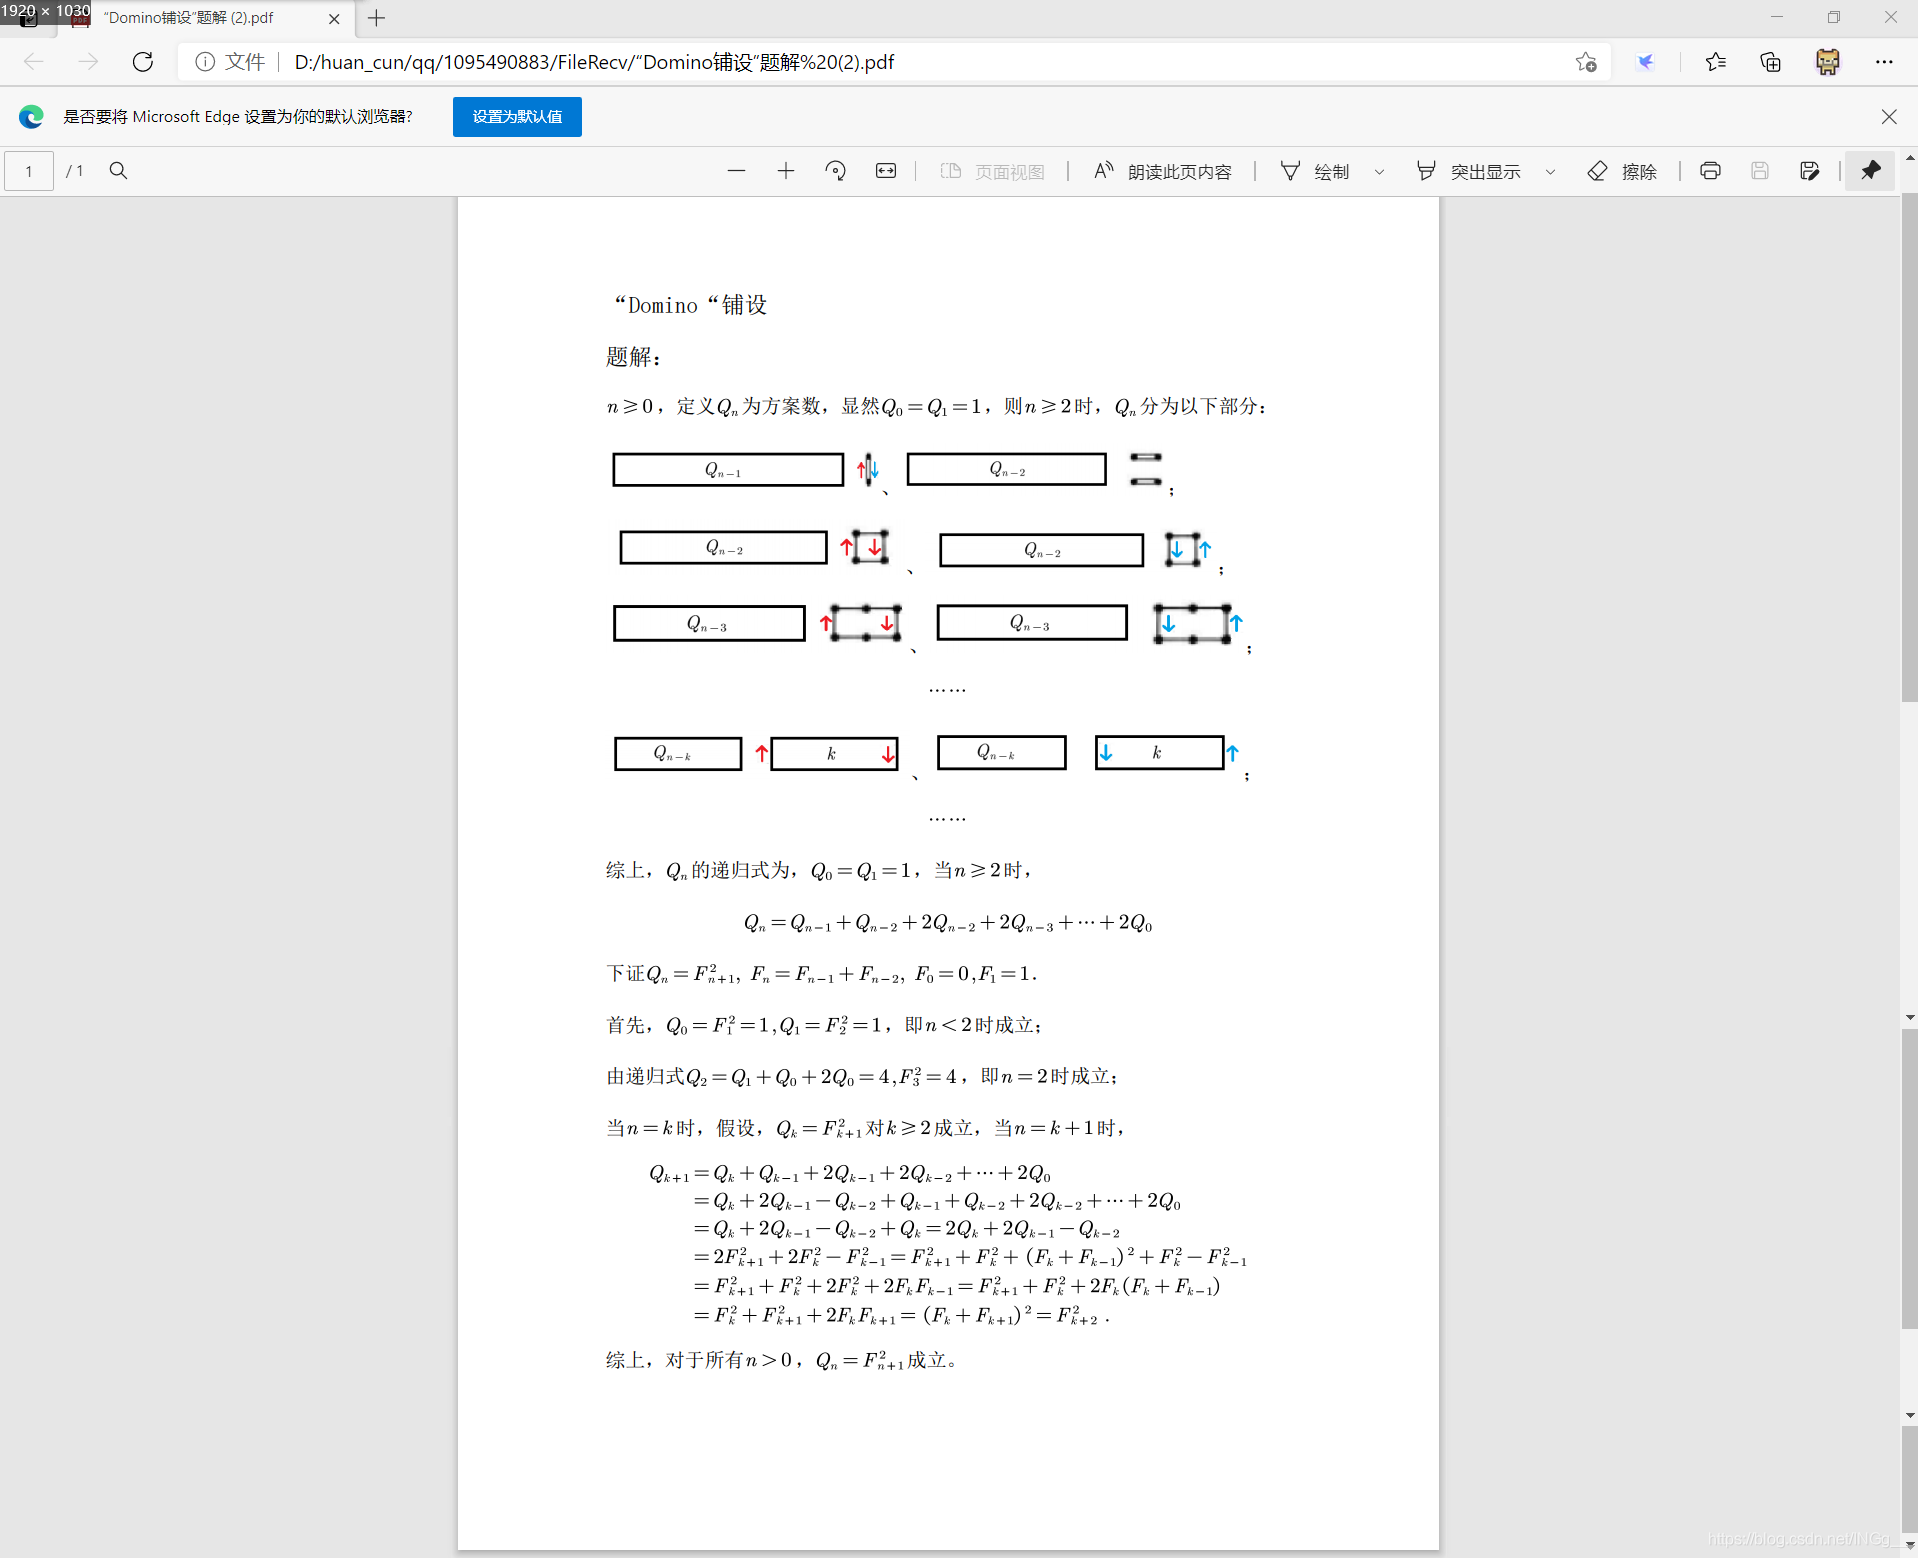The width and height of the screenshot is (1918, 1558).
Task: Open new browser tab
Action: click(376, 18)
